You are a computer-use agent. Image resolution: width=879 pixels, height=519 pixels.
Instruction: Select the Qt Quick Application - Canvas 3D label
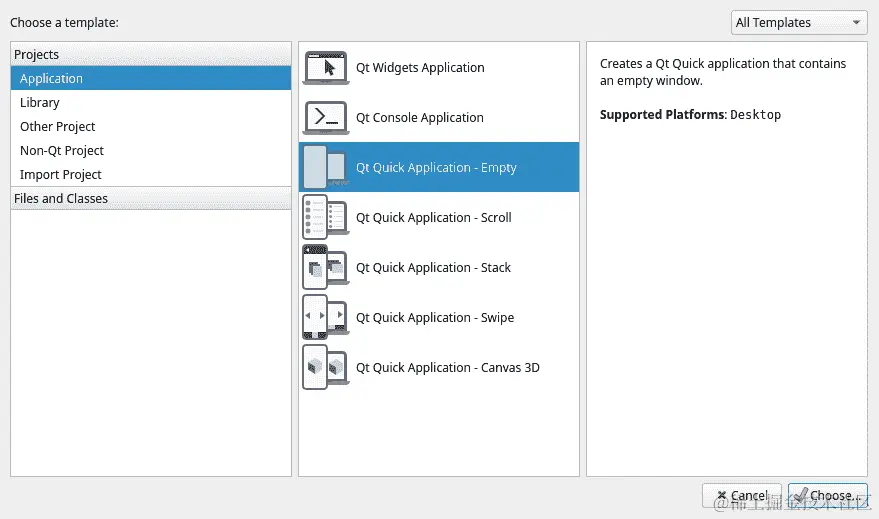click(448, 368)
